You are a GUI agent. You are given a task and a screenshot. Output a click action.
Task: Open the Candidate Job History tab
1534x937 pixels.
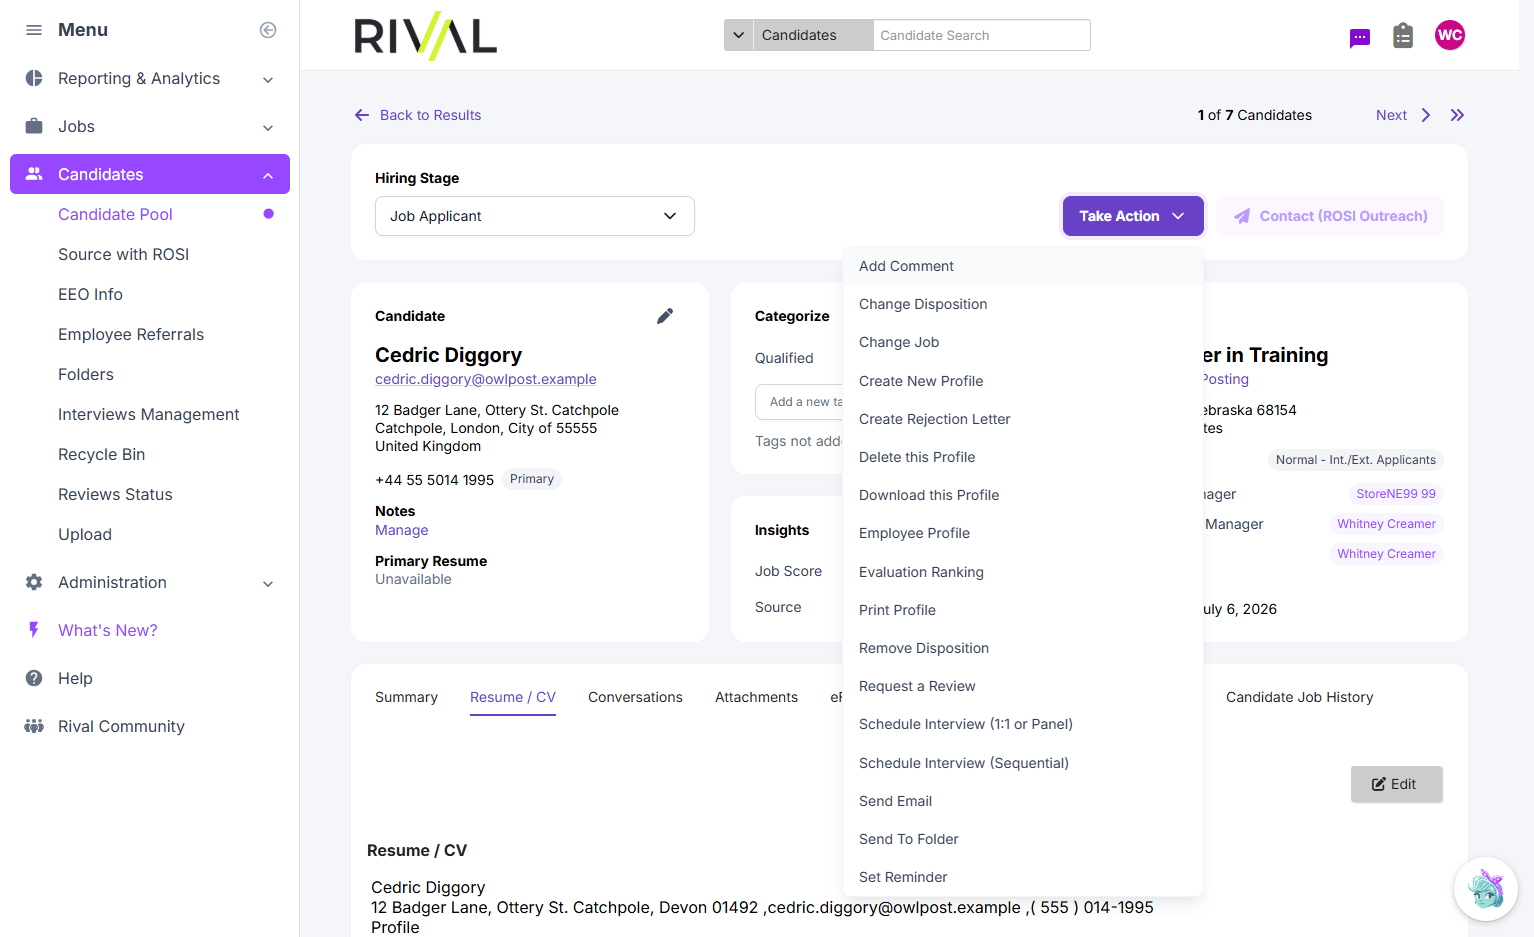pyautogui.click(x=1299, y=697)
